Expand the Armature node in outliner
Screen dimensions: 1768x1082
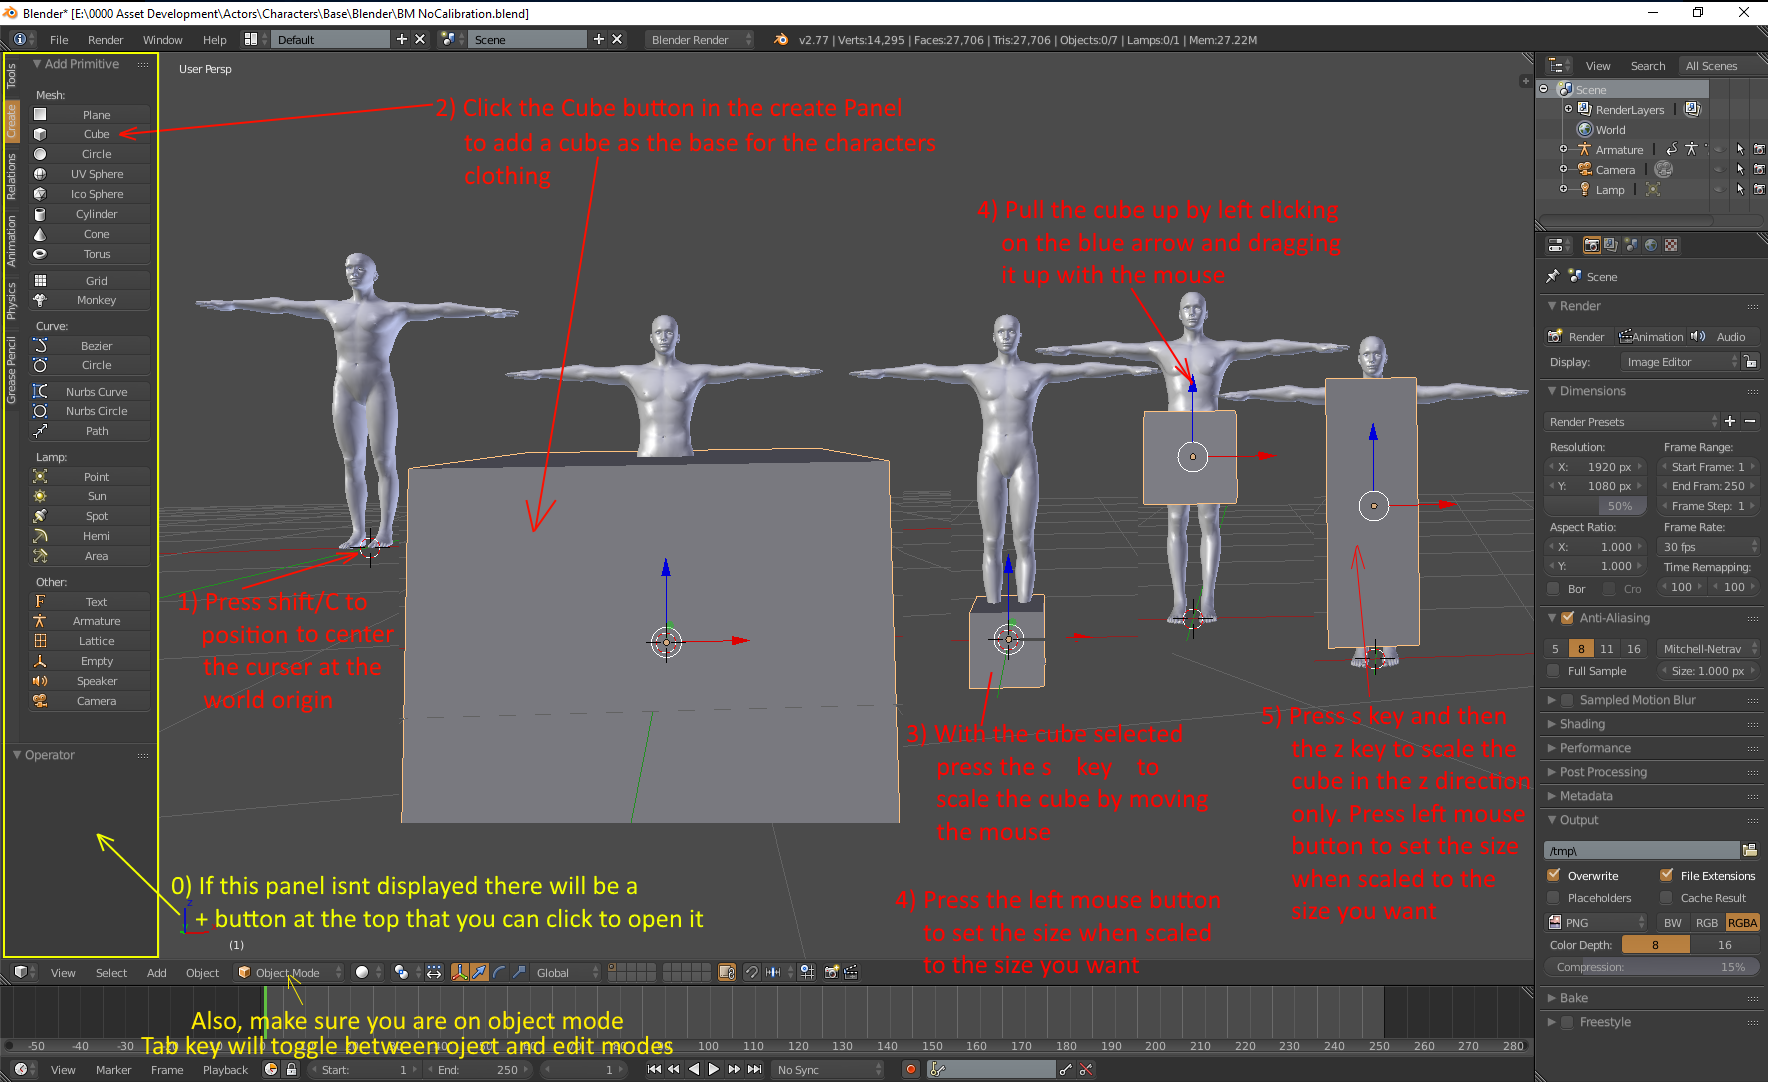pos(1563,150)
